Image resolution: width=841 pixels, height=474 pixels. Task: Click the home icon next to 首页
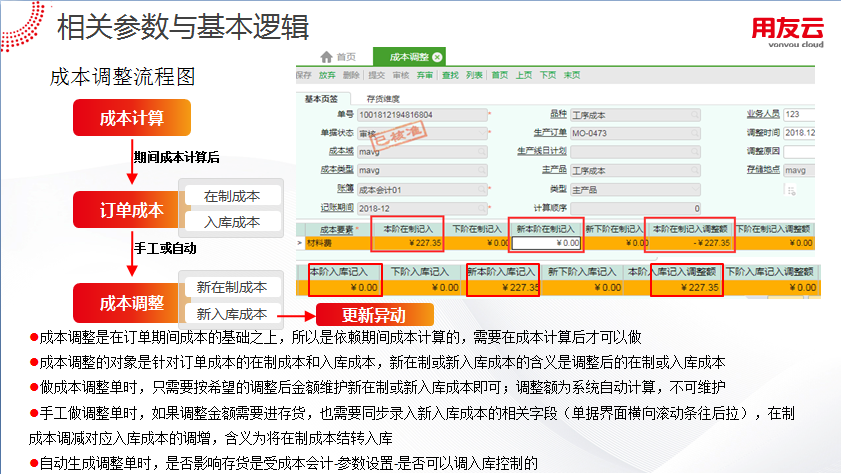[x=327, y=57]
